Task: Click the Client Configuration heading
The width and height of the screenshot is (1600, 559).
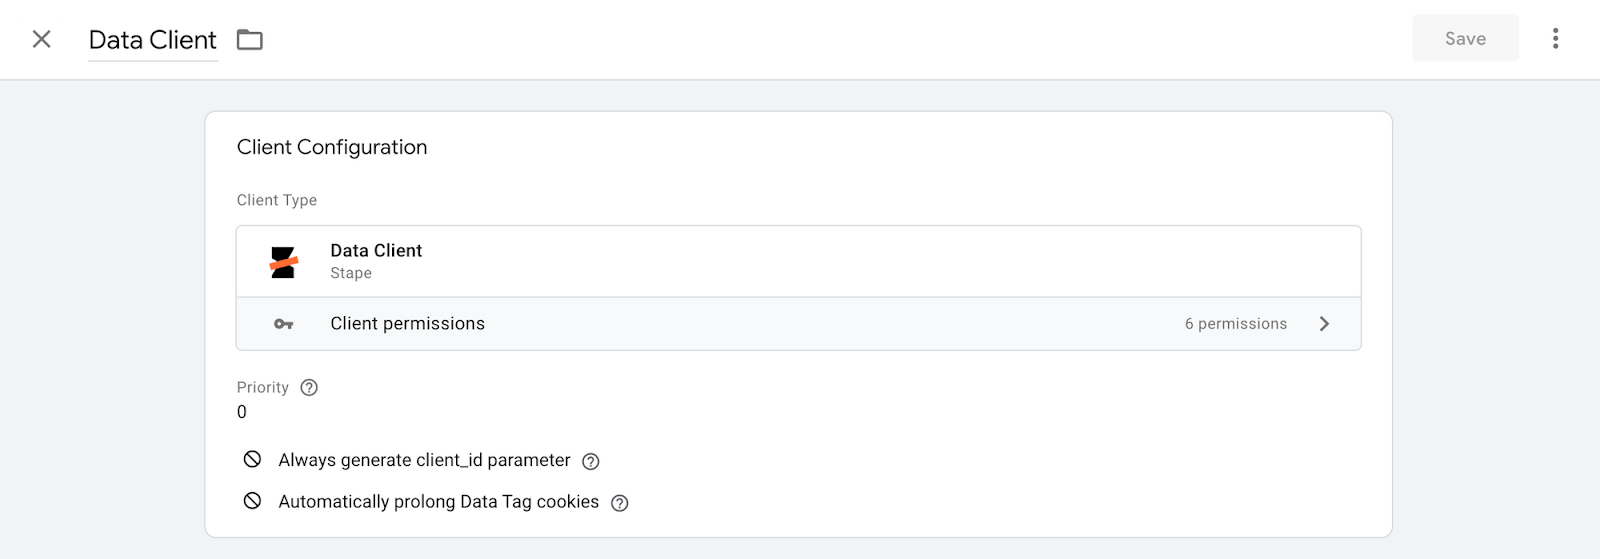Action: (332, 147)
